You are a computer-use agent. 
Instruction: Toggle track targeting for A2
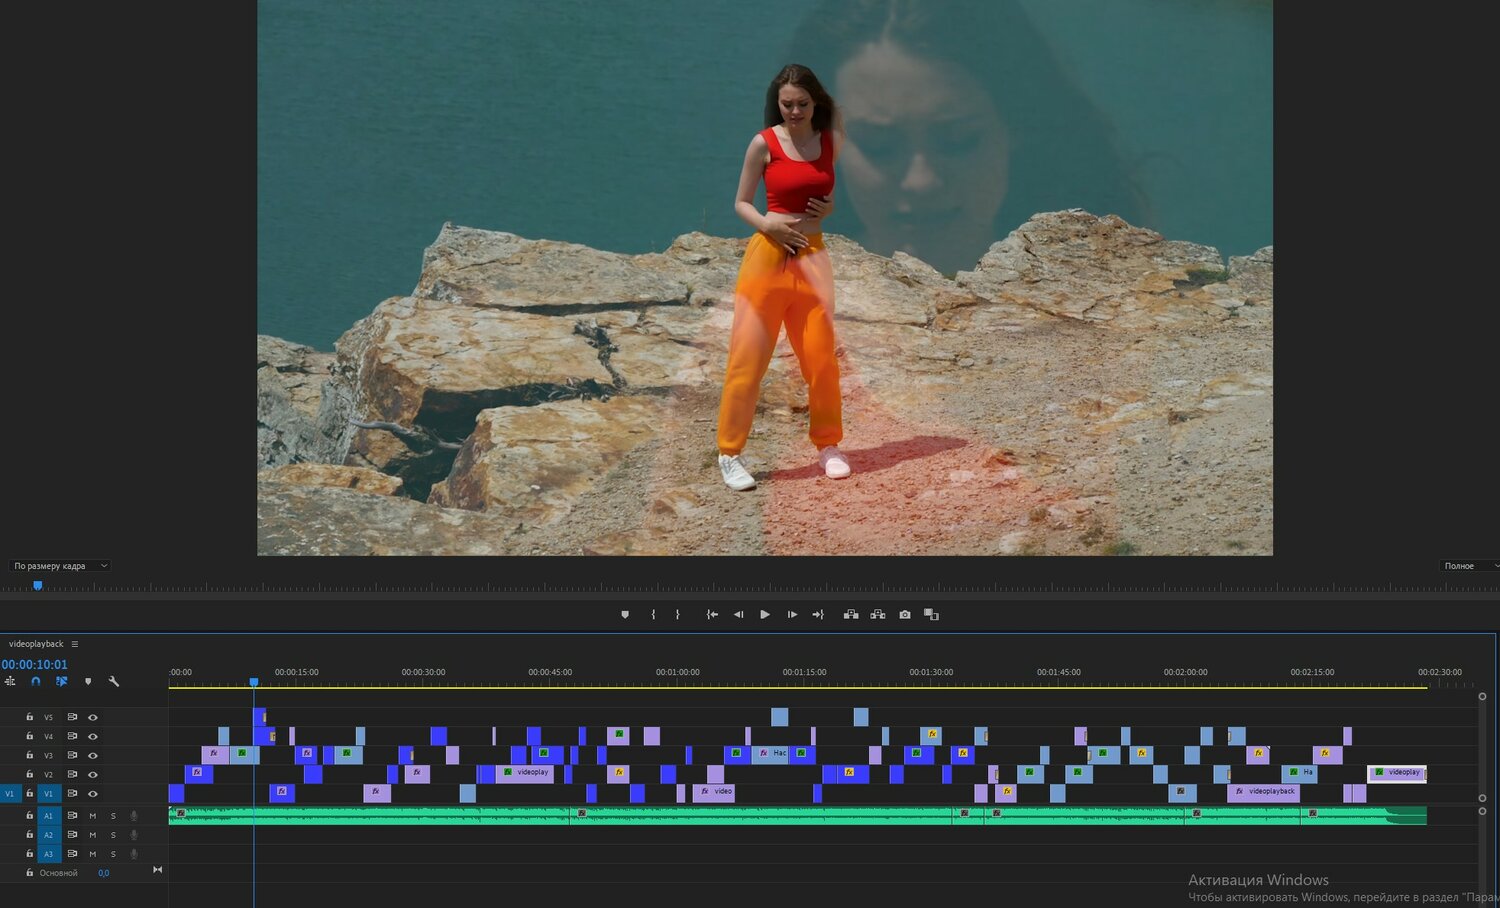[x=48, y=835]
